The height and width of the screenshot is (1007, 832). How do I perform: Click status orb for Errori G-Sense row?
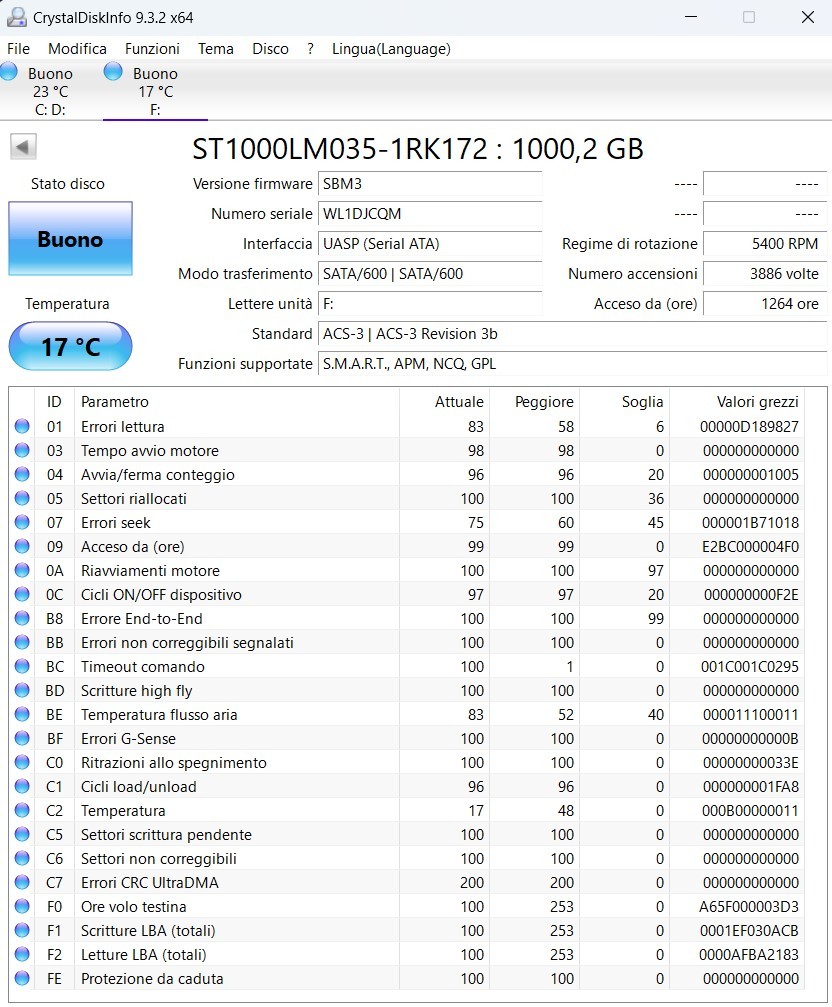point(22,738)
